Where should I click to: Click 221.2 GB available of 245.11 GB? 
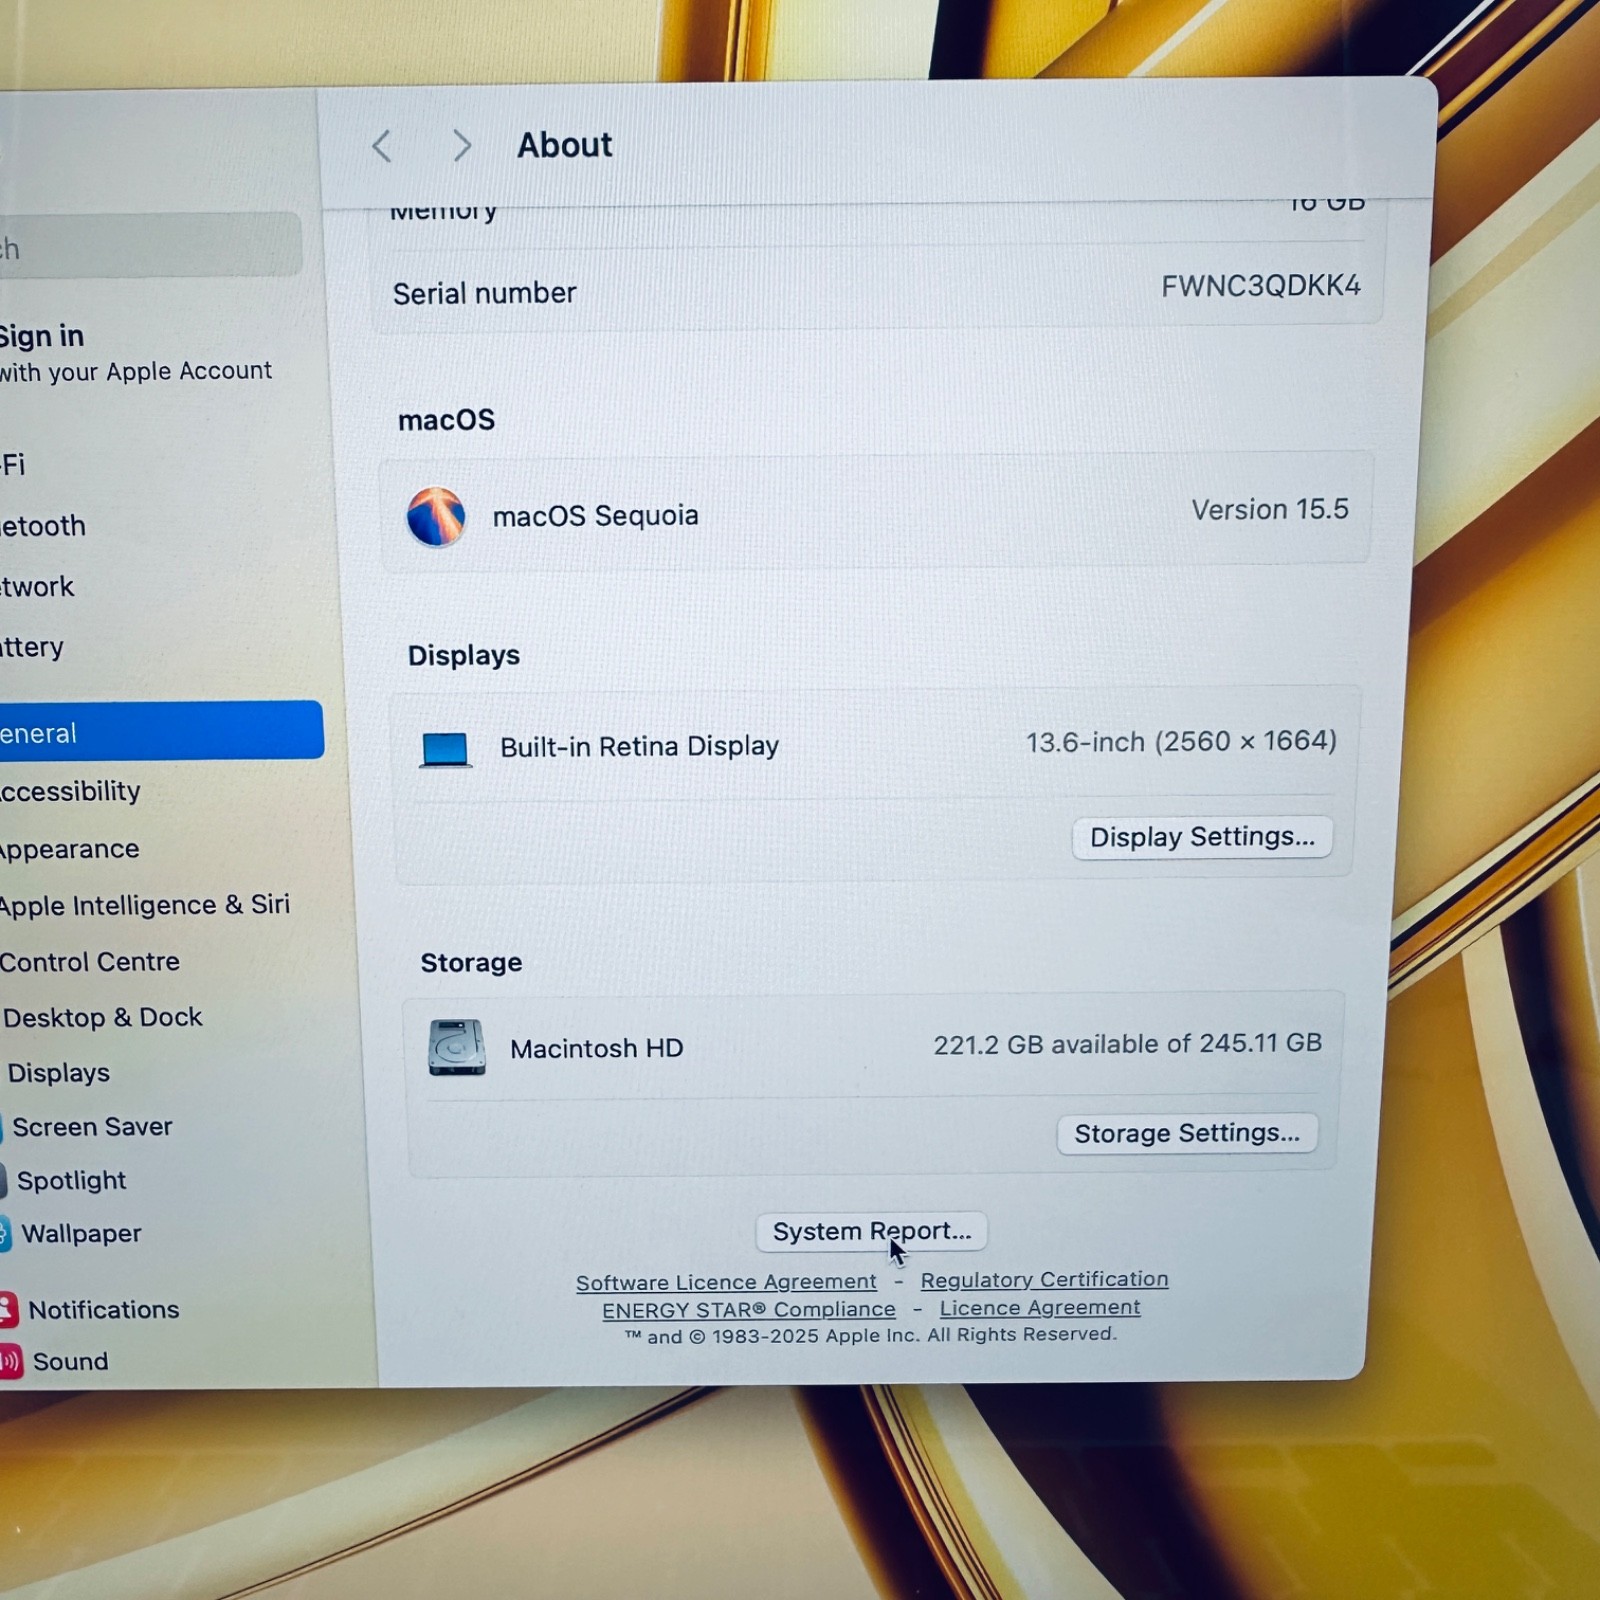pos(1127,1044)
